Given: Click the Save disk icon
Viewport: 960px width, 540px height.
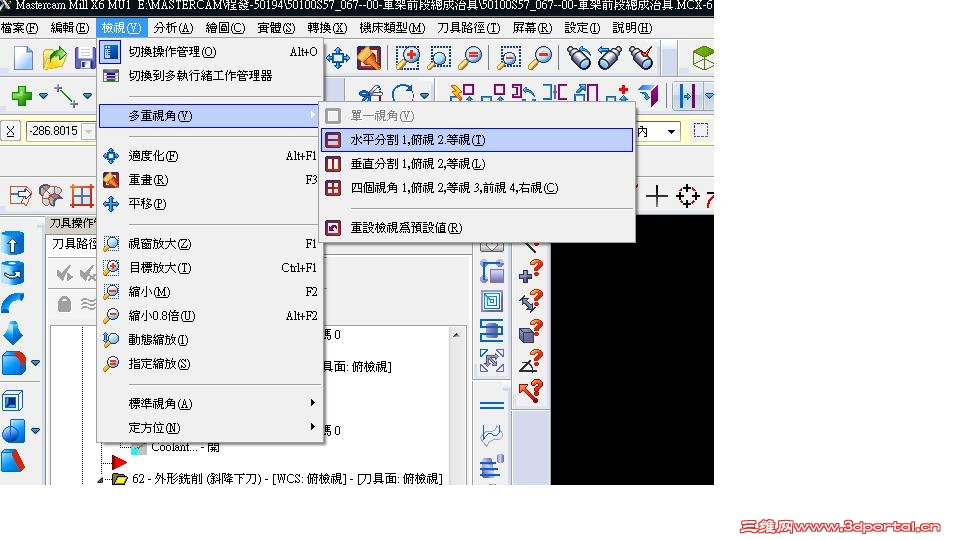Looking at the screenshot, I should click(84, 58).
